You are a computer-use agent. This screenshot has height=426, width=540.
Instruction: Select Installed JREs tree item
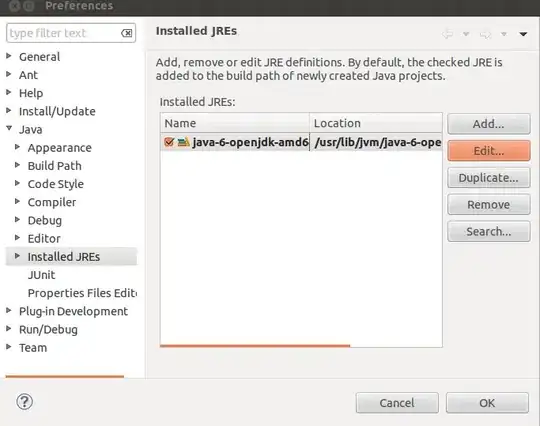pyautogui.click(x=64, y=257)
